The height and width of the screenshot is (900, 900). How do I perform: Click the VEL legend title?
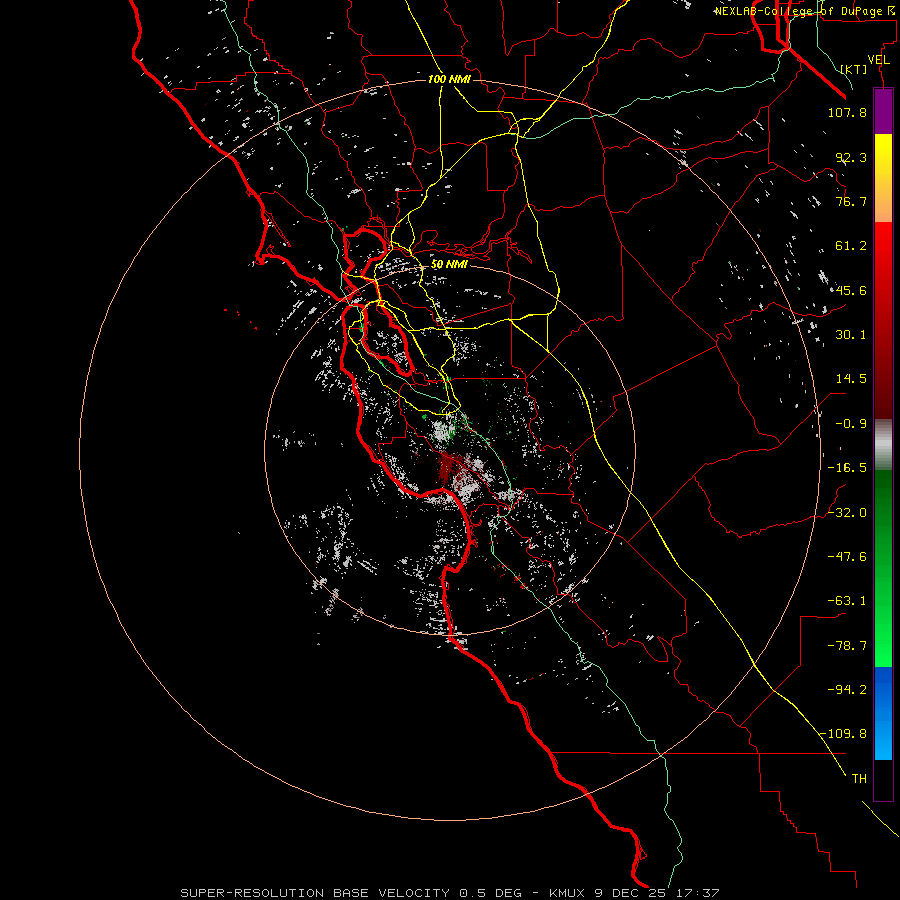pos(878,60)
